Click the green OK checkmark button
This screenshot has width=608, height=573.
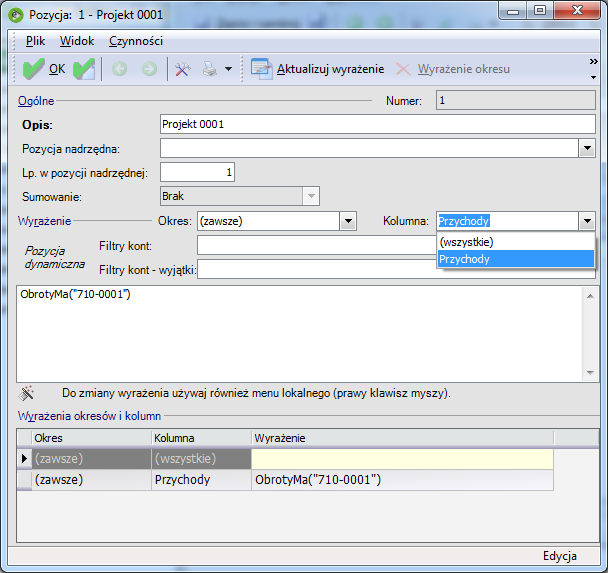43,69
